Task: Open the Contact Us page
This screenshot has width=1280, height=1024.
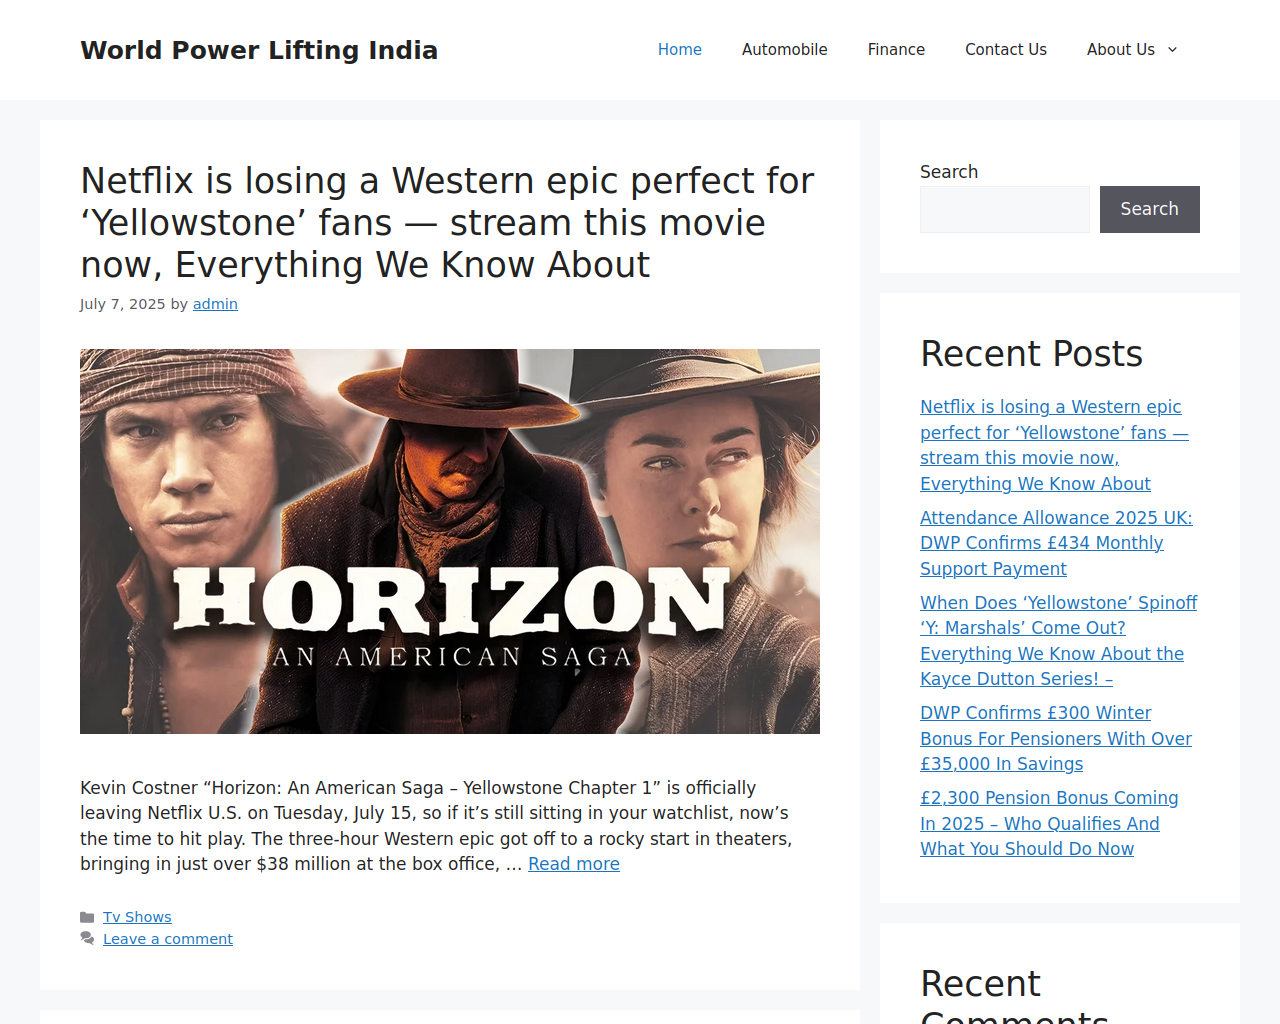Action: click(x=1006, y=50)
